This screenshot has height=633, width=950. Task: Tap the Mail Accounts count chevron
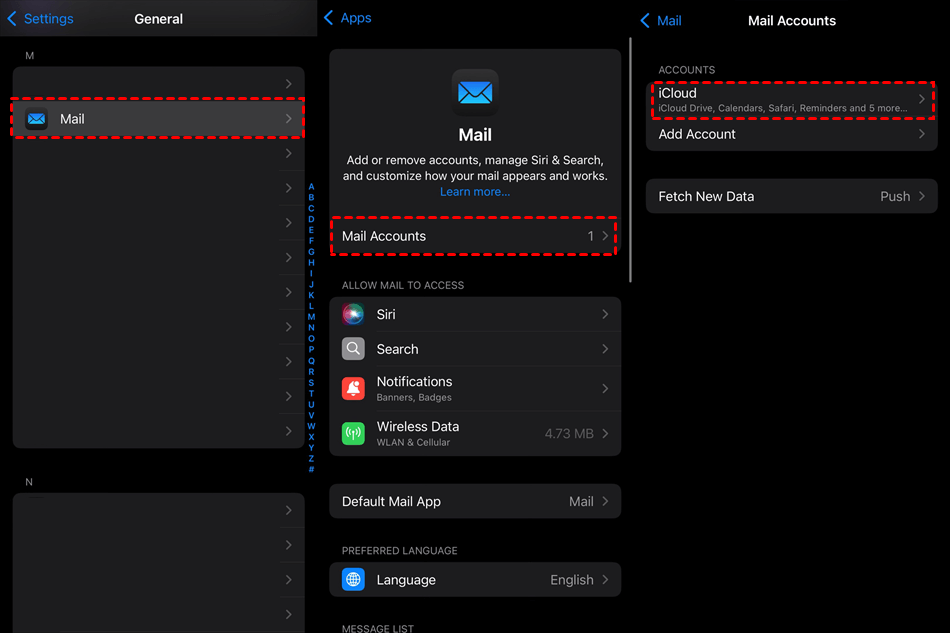[x=605, y=236]
